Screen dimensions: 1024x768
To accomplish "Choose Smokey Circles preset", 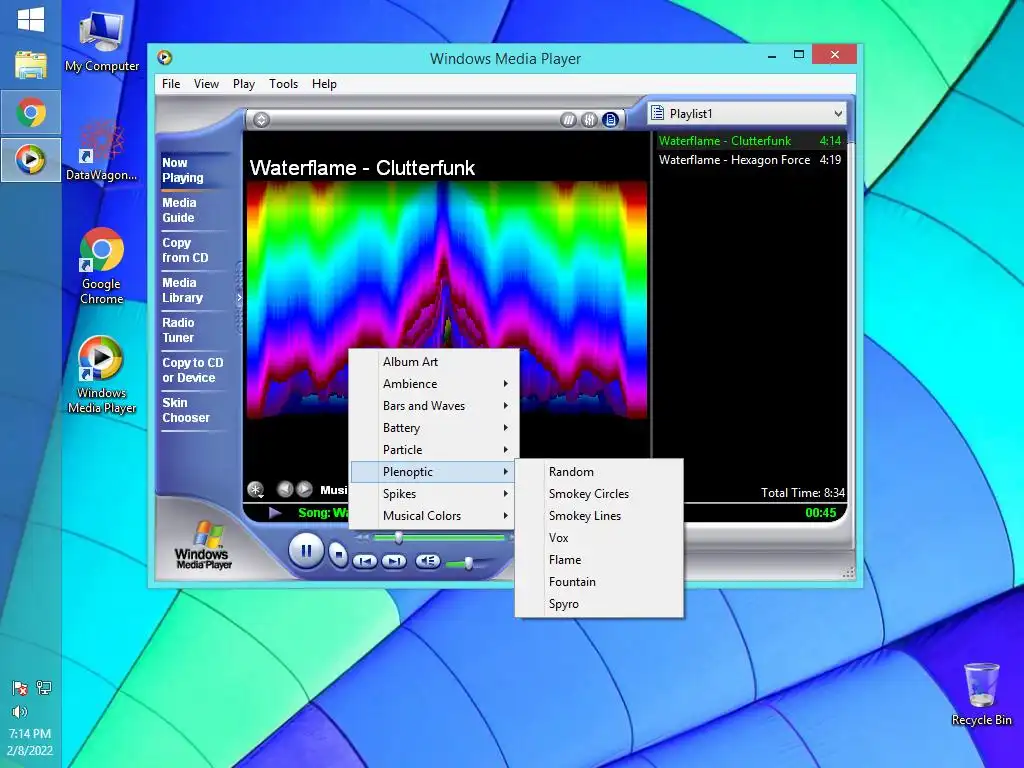I will pos(599,494).
